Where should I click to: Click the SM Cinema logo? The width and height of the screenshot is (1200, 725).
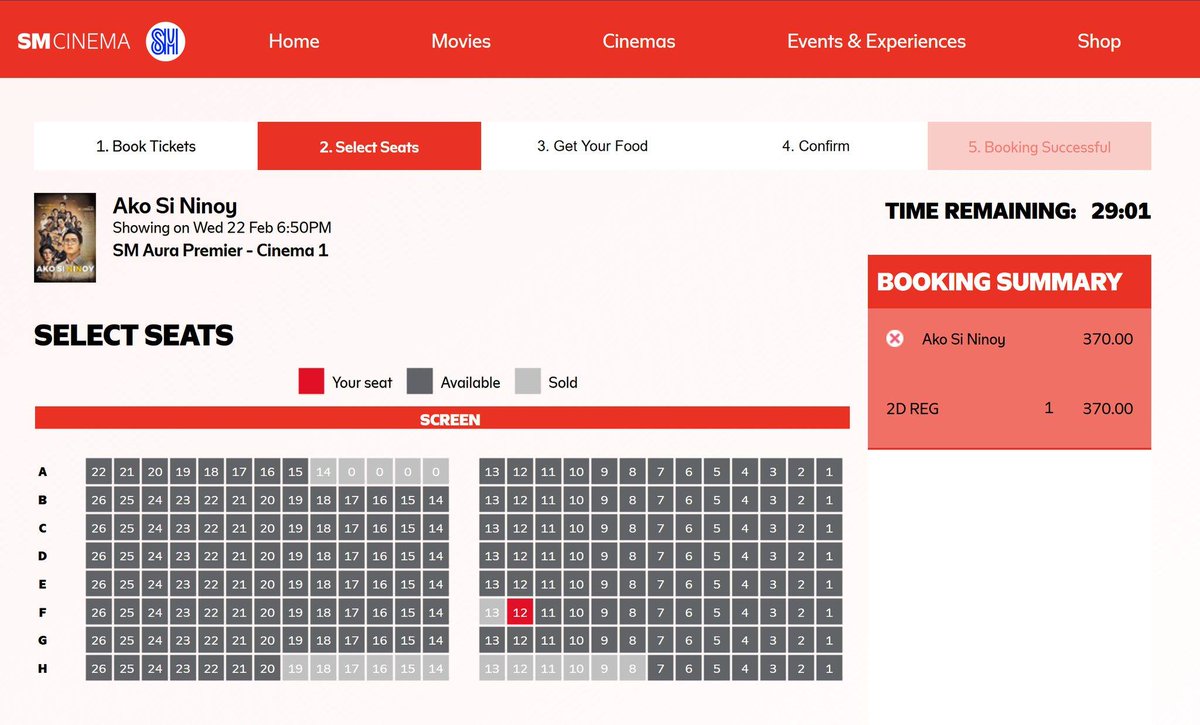pos(101,41)
